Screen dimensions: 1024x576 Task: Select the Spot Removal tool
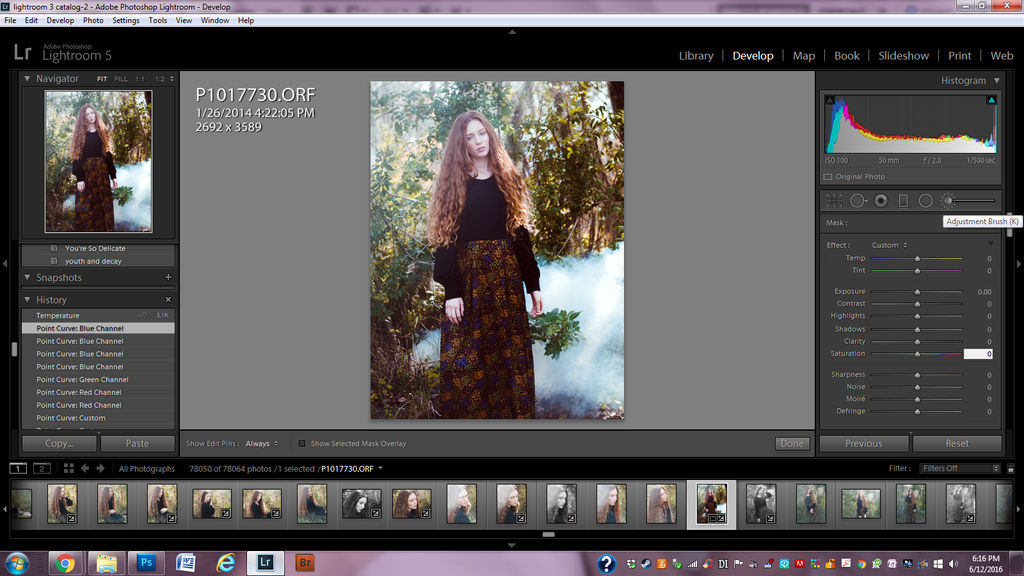(858, 201)
